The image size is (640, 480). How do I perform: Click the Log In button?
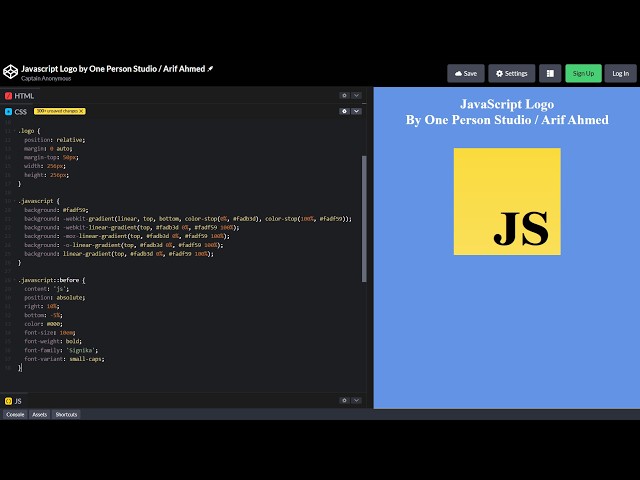[620, 73]
